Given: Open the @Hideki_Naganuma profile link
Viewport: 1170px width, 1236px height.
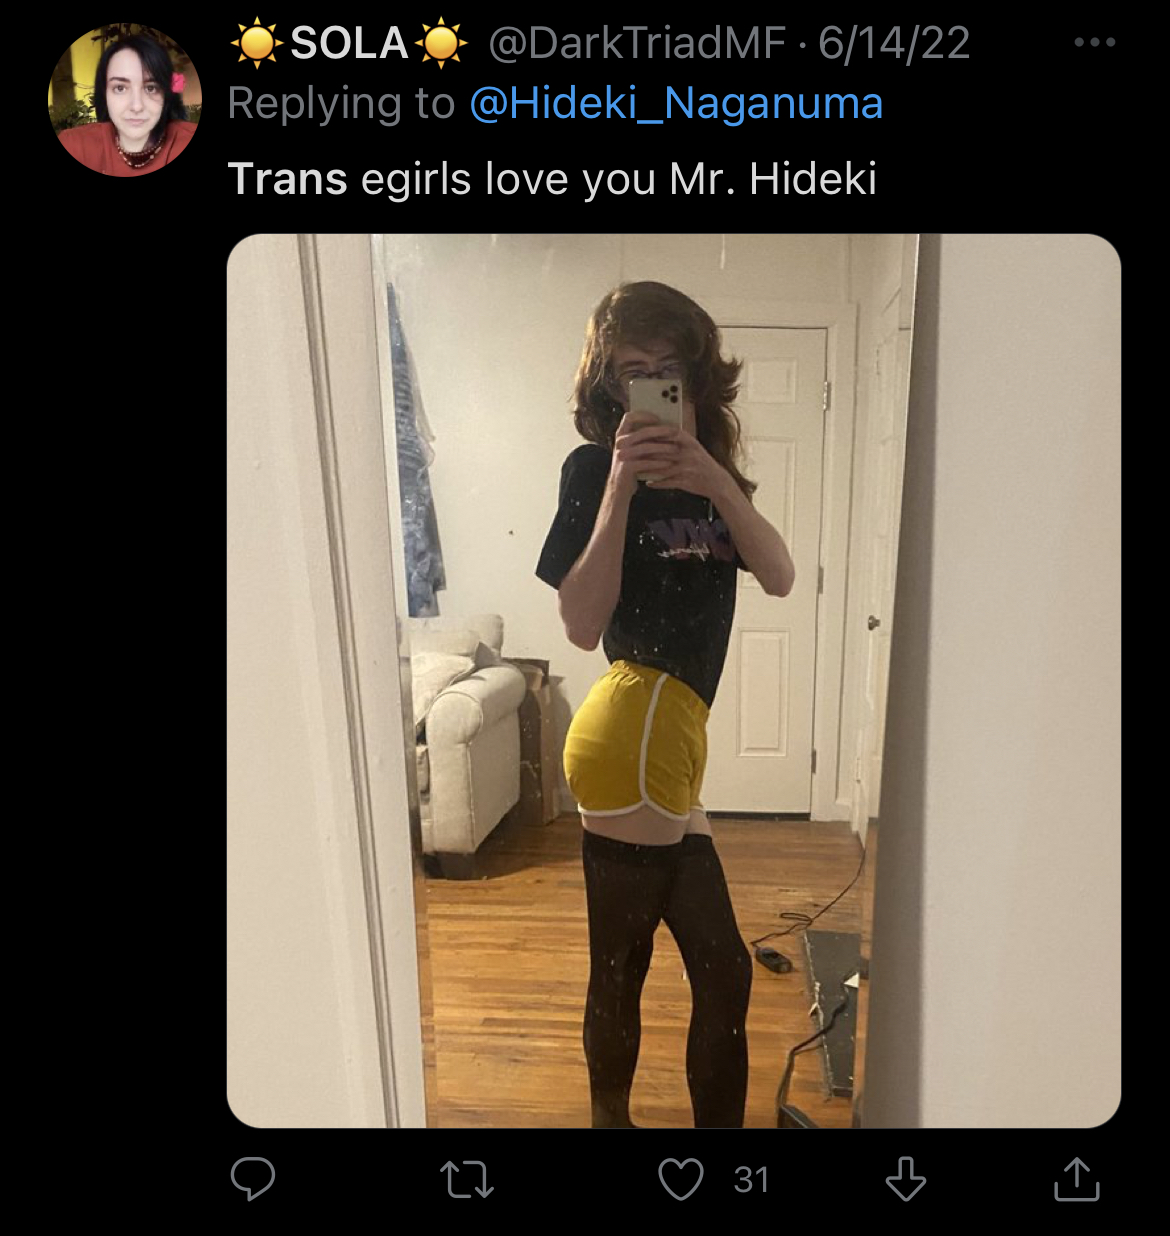Looking at the screenshot, I should pos(676,104).
